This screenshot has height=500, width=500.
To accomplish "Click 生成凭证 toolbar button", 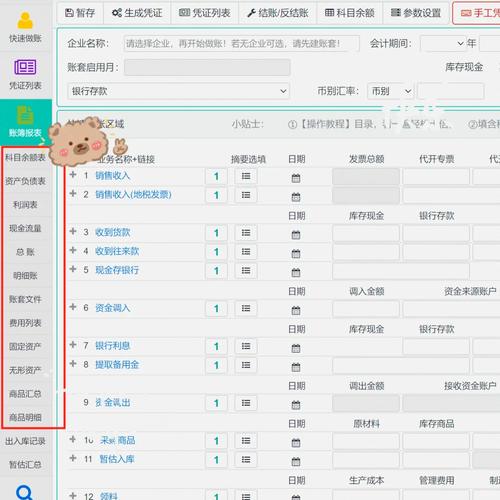I will pos(137,13).
